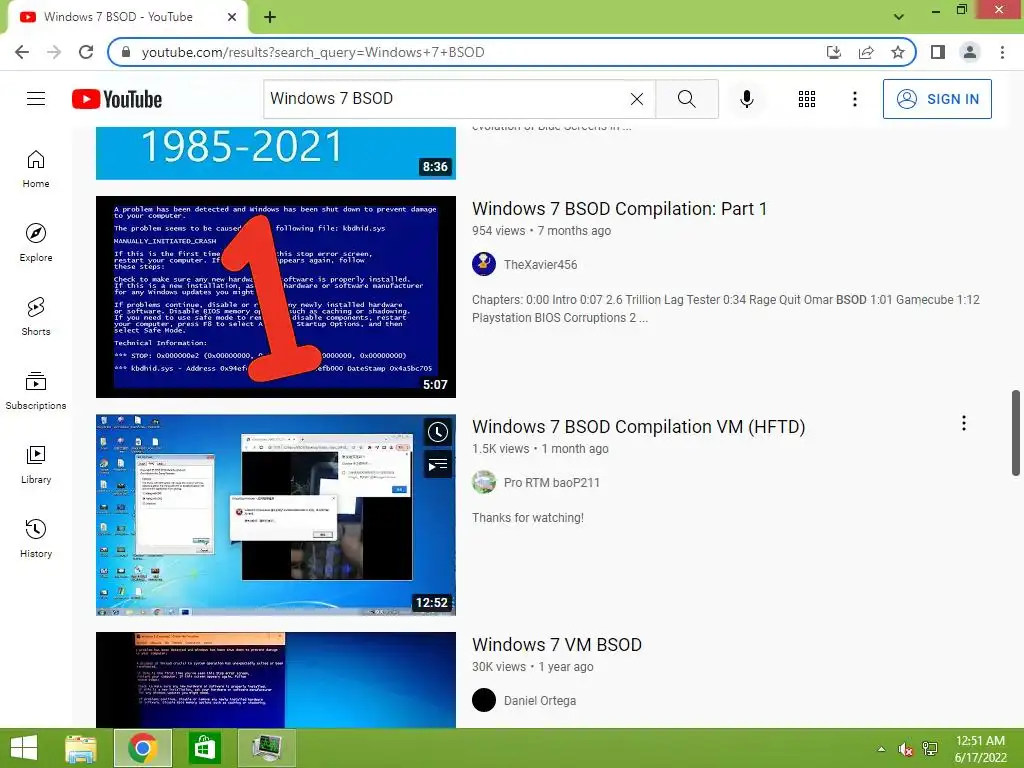Open tab search dropdown chevron
The width and height of the screenshot is (1024, 768).
tap(899, 17)
